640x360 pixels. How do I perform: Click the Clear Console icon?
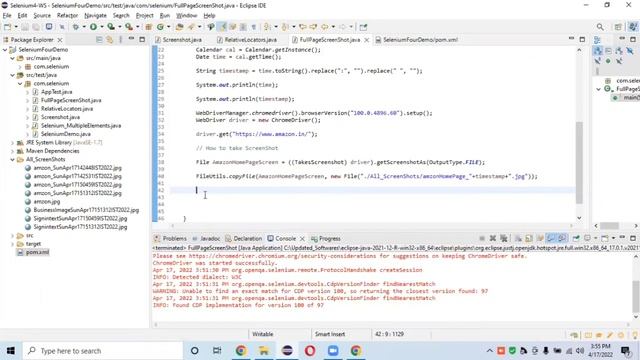(x=518, y=238)
